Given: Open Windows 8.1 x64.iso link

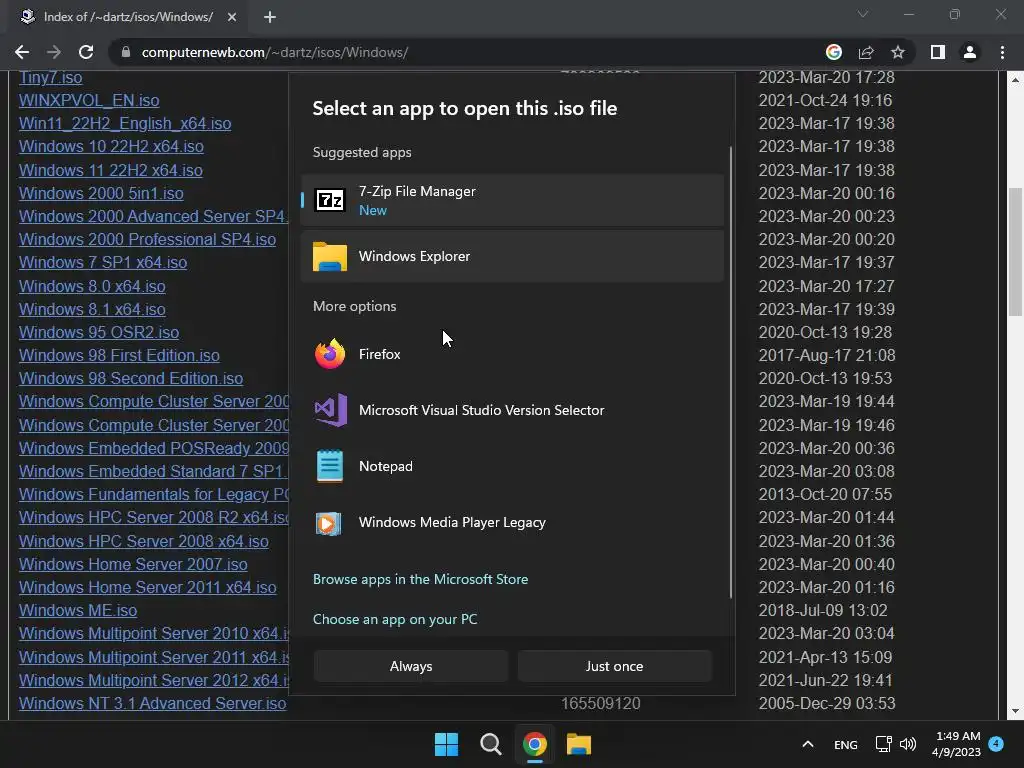Looking at the screenshot, I should pos(92,309).
